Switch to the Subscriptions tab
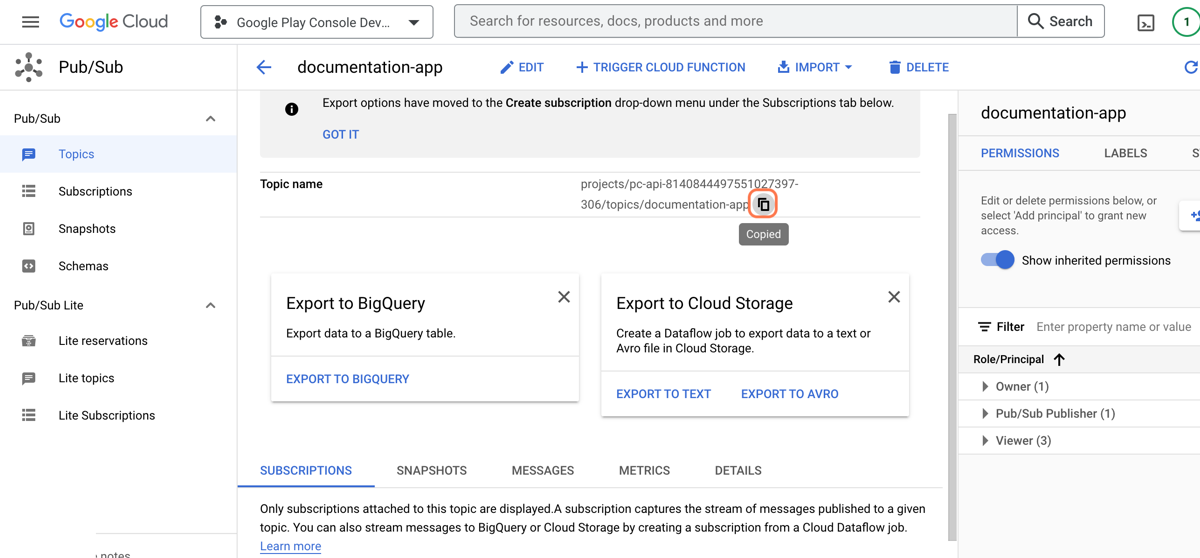The image size is (1200, 558). pyautogui.click(x=306, y=470)
